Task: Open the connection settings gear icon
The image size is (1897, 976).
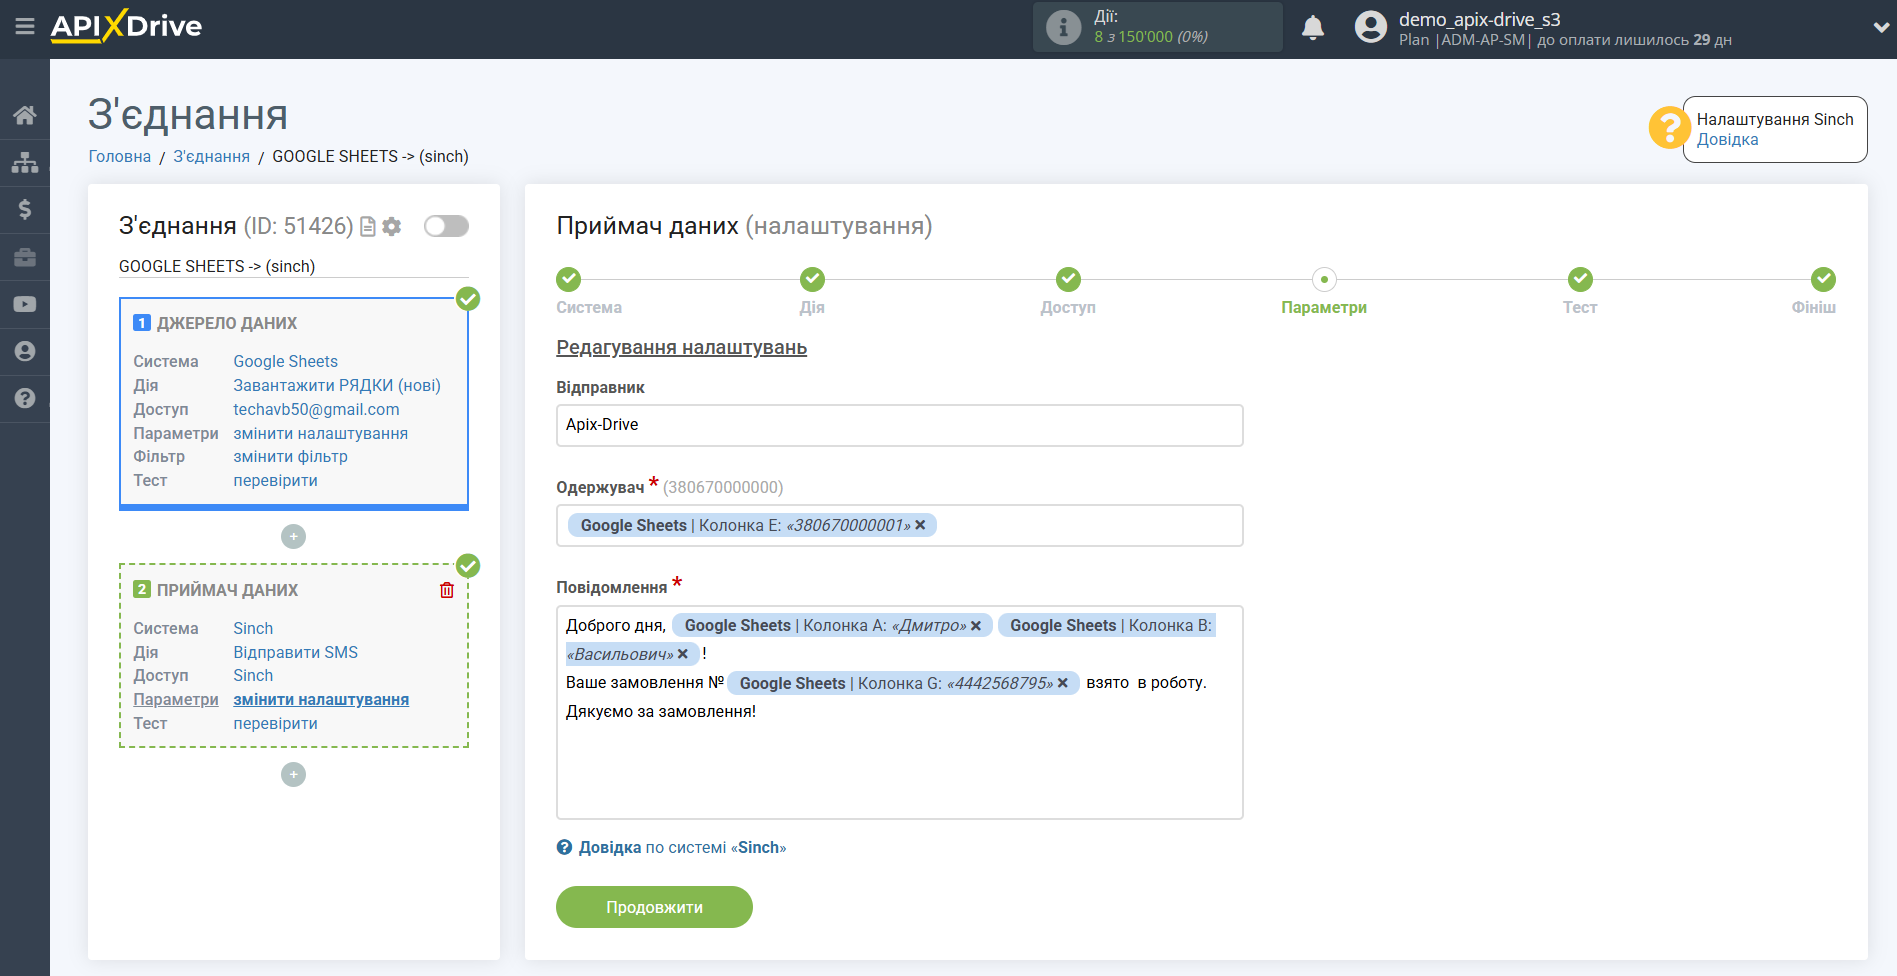Action: pos(392,227)
